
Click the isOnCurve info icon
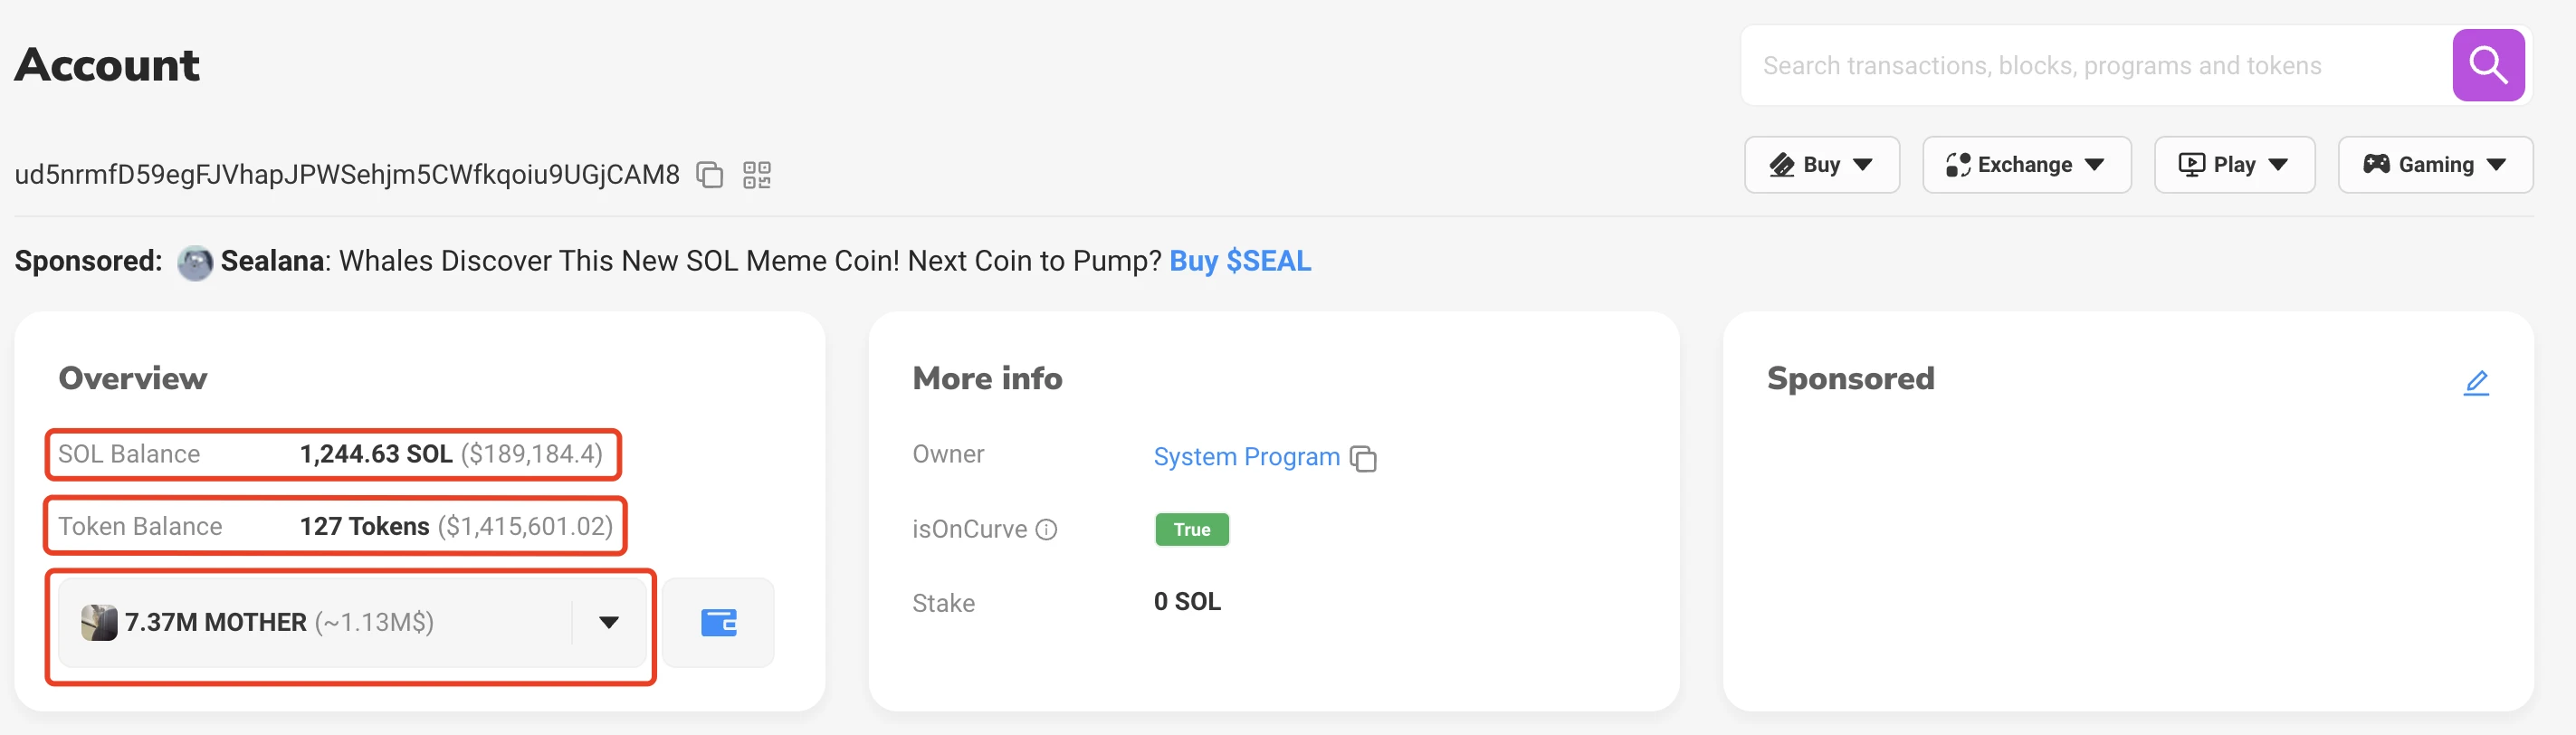click(1046, 530)
